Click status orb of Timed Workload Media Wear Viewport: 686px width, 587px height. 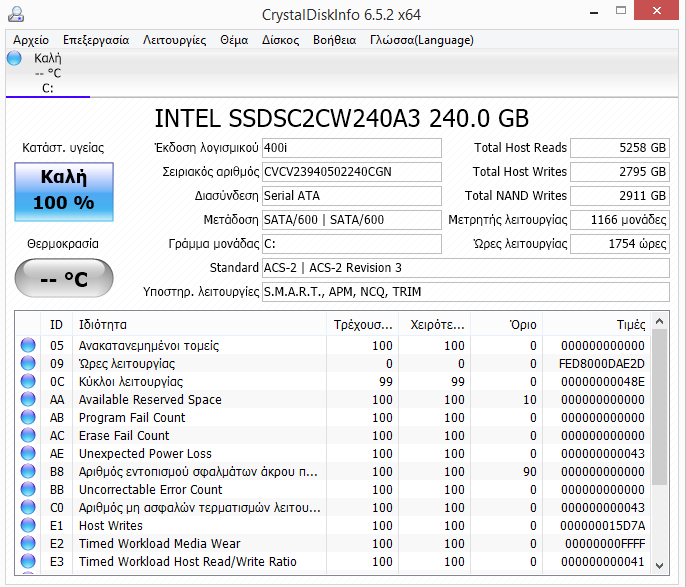28,543
